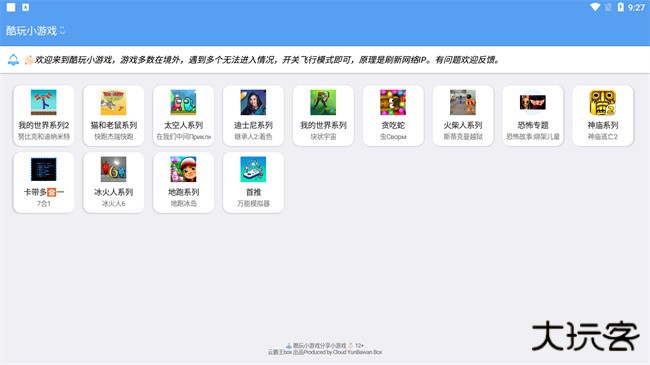Click the 地跑冰岛 subtitle
Viewport: 650px width, 365px height.
coord(183,204)
